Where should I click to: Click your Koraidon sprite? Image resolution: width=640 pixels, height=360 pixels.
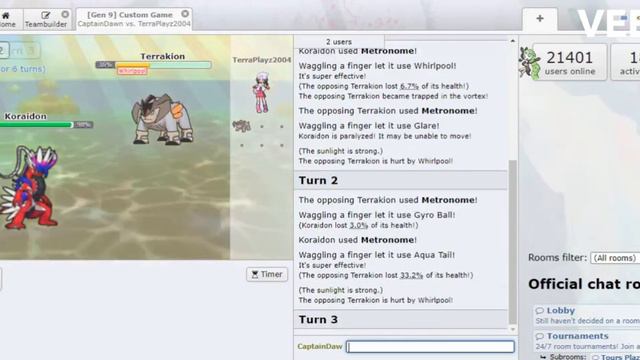(x=29, y=188)
